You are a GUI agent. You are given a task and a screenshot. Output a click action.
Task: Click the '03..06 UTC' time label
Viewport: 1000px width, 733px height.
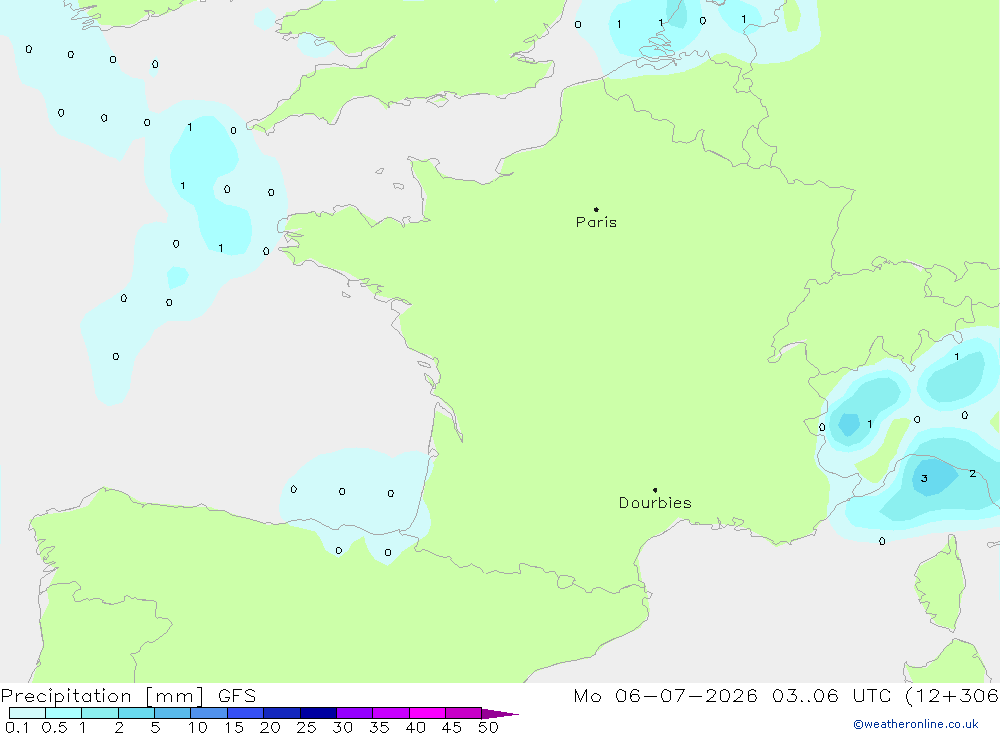pos(831,696)
